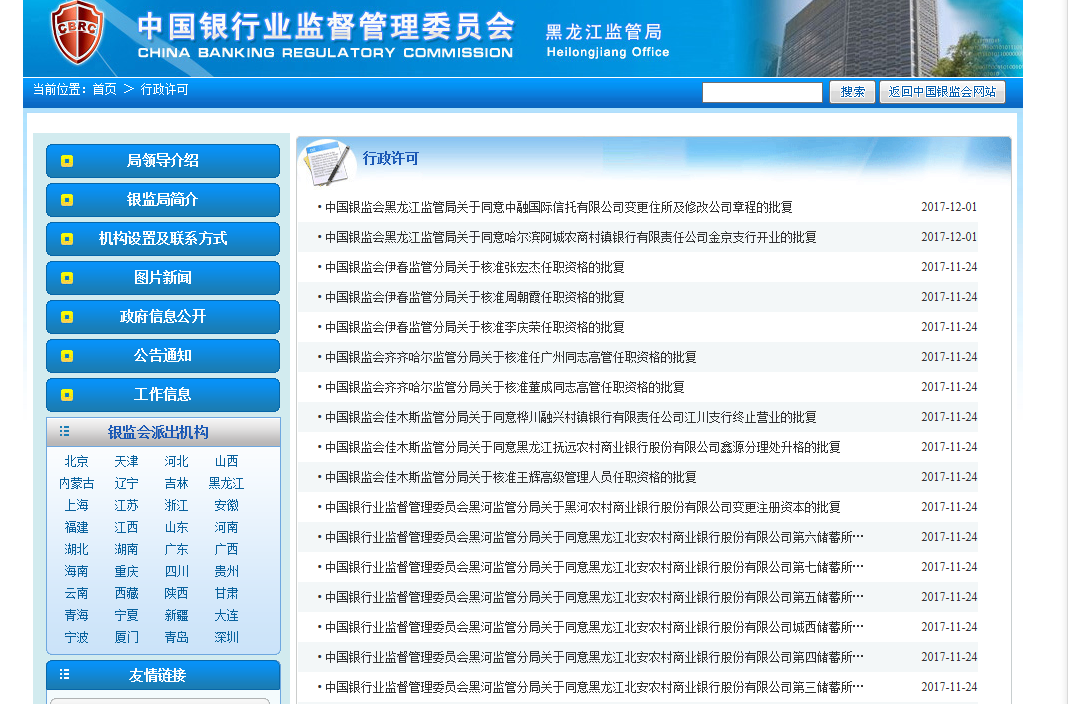This screenshot has width=1068, height=704.
Task: Open 公告通知 menu item
Action: click(x=163, y=355)
